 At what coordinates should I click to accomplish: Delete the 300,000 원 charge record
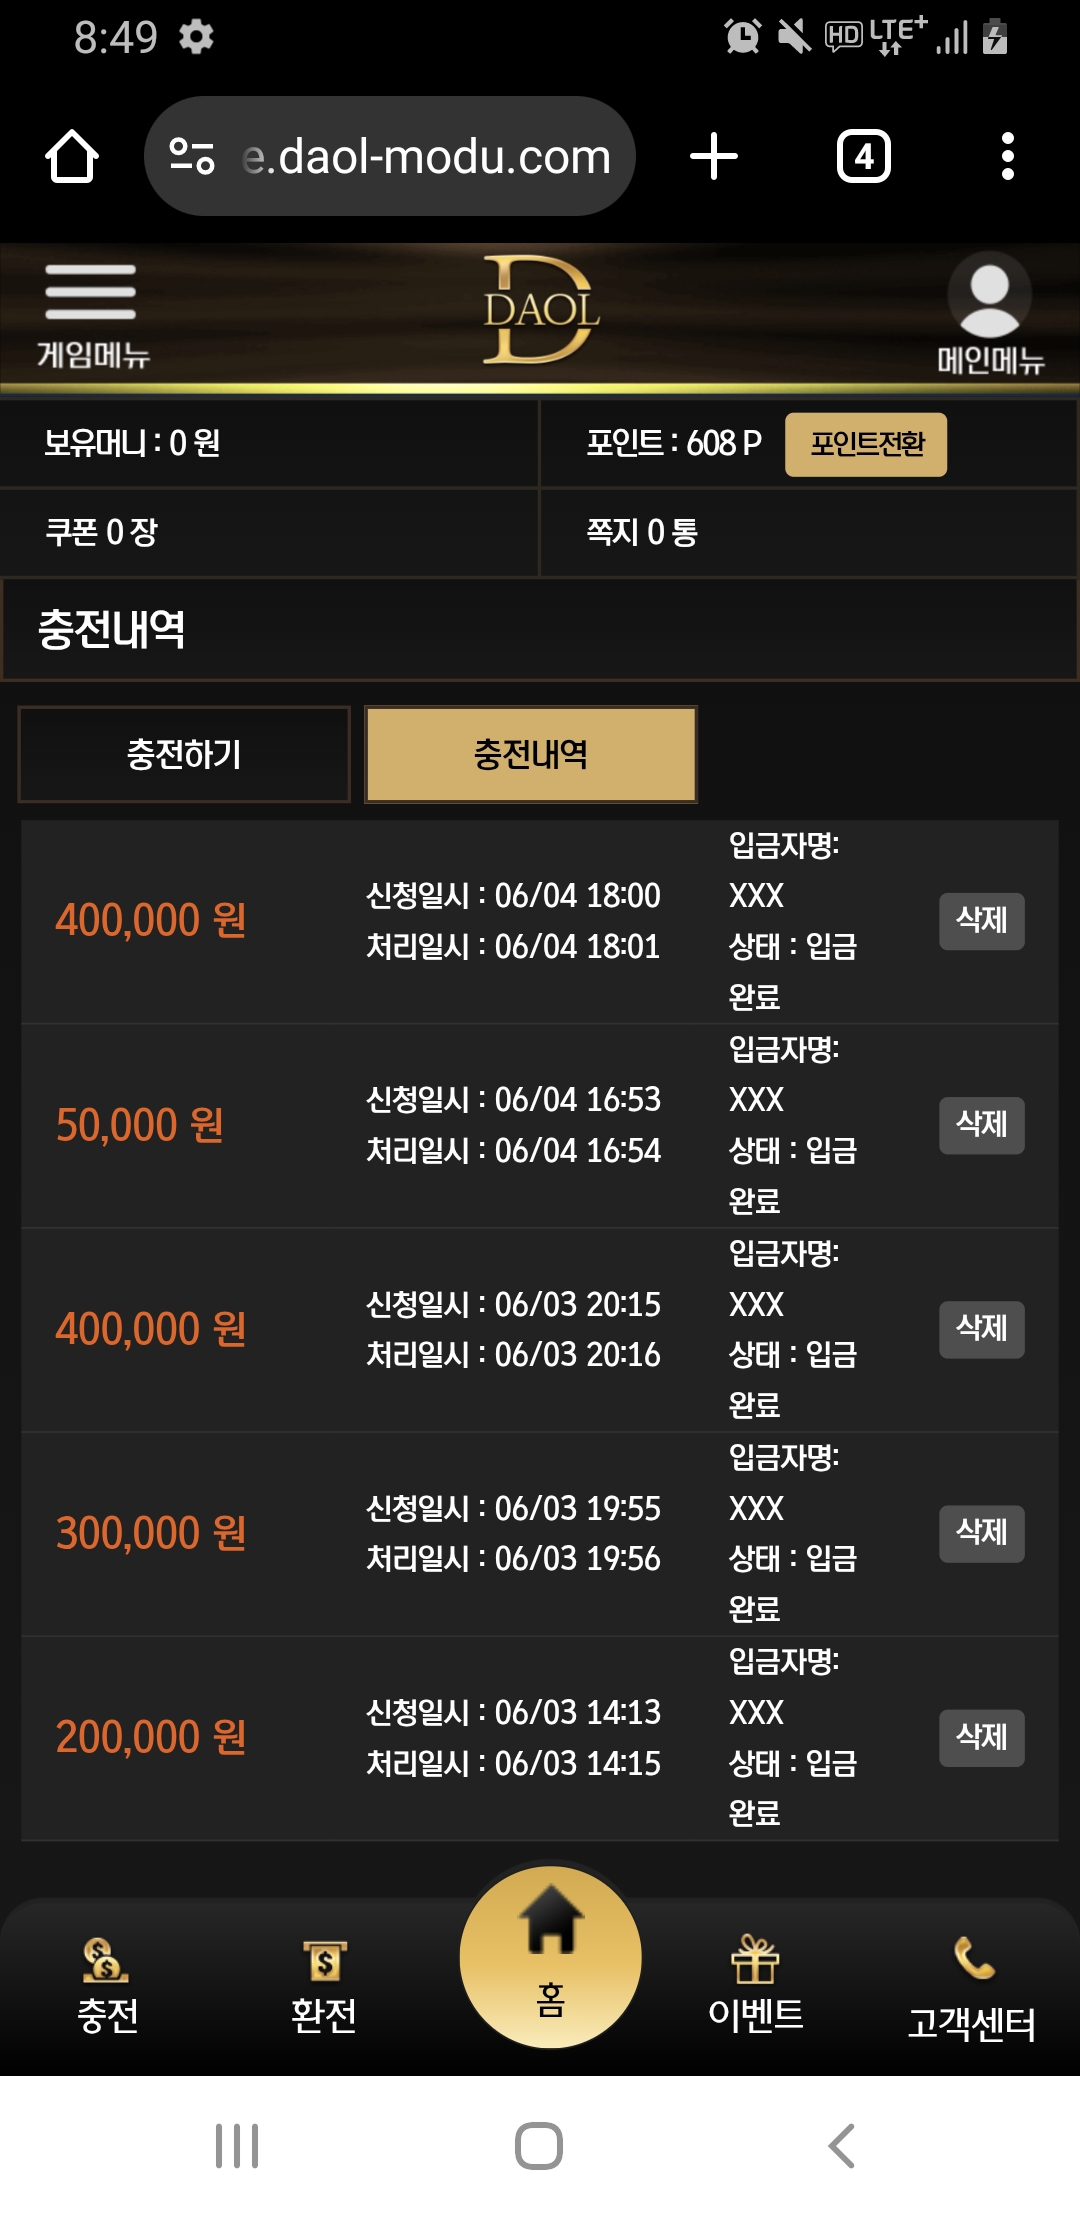click(x=982, y=1533)
